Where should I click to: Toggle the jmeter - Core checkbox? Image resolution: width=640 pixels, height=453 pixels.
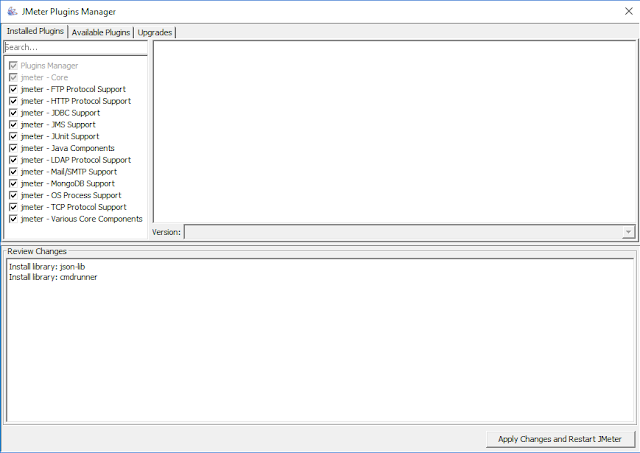click(x=13, y=78)
